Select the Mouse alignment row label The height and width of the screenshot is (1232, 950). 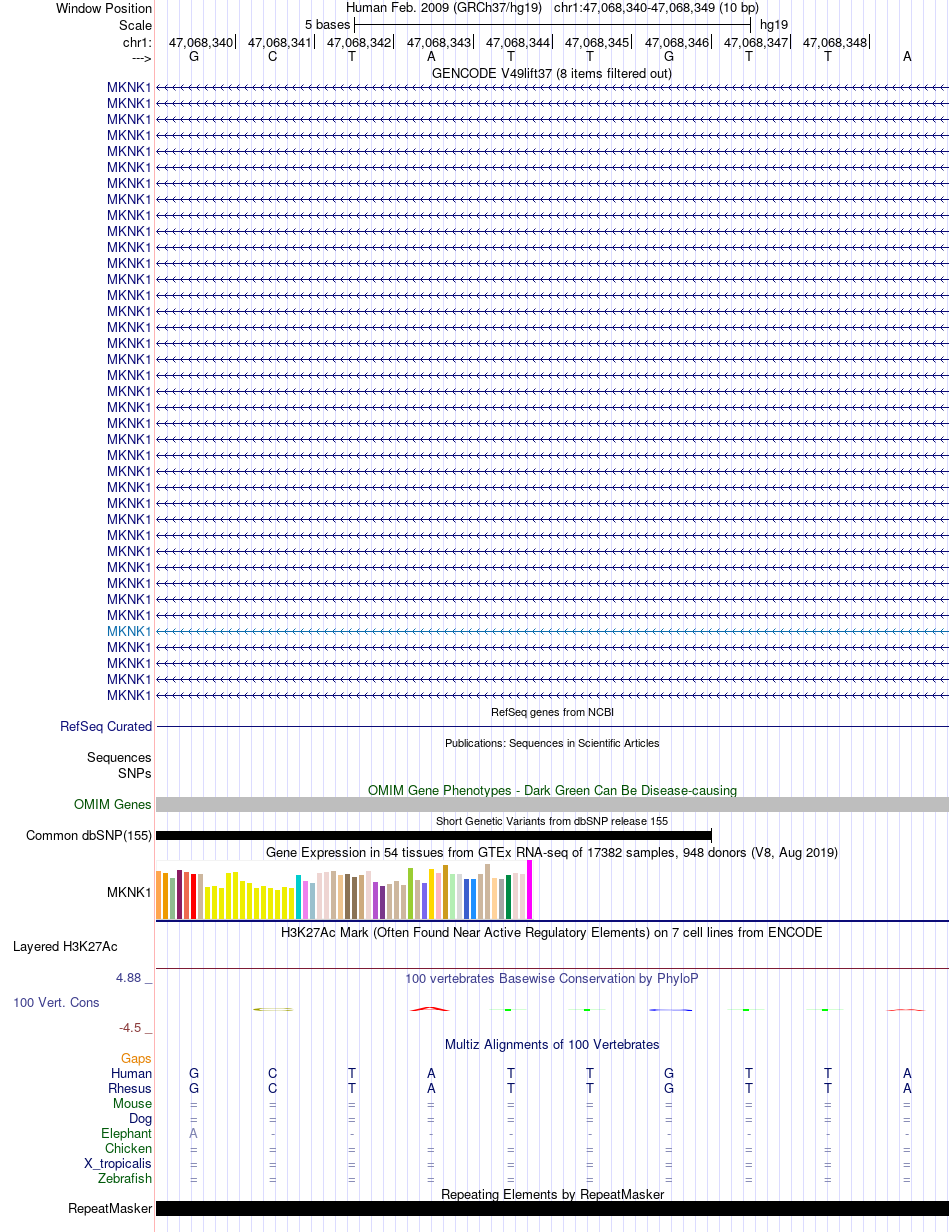click(133, 1103)
